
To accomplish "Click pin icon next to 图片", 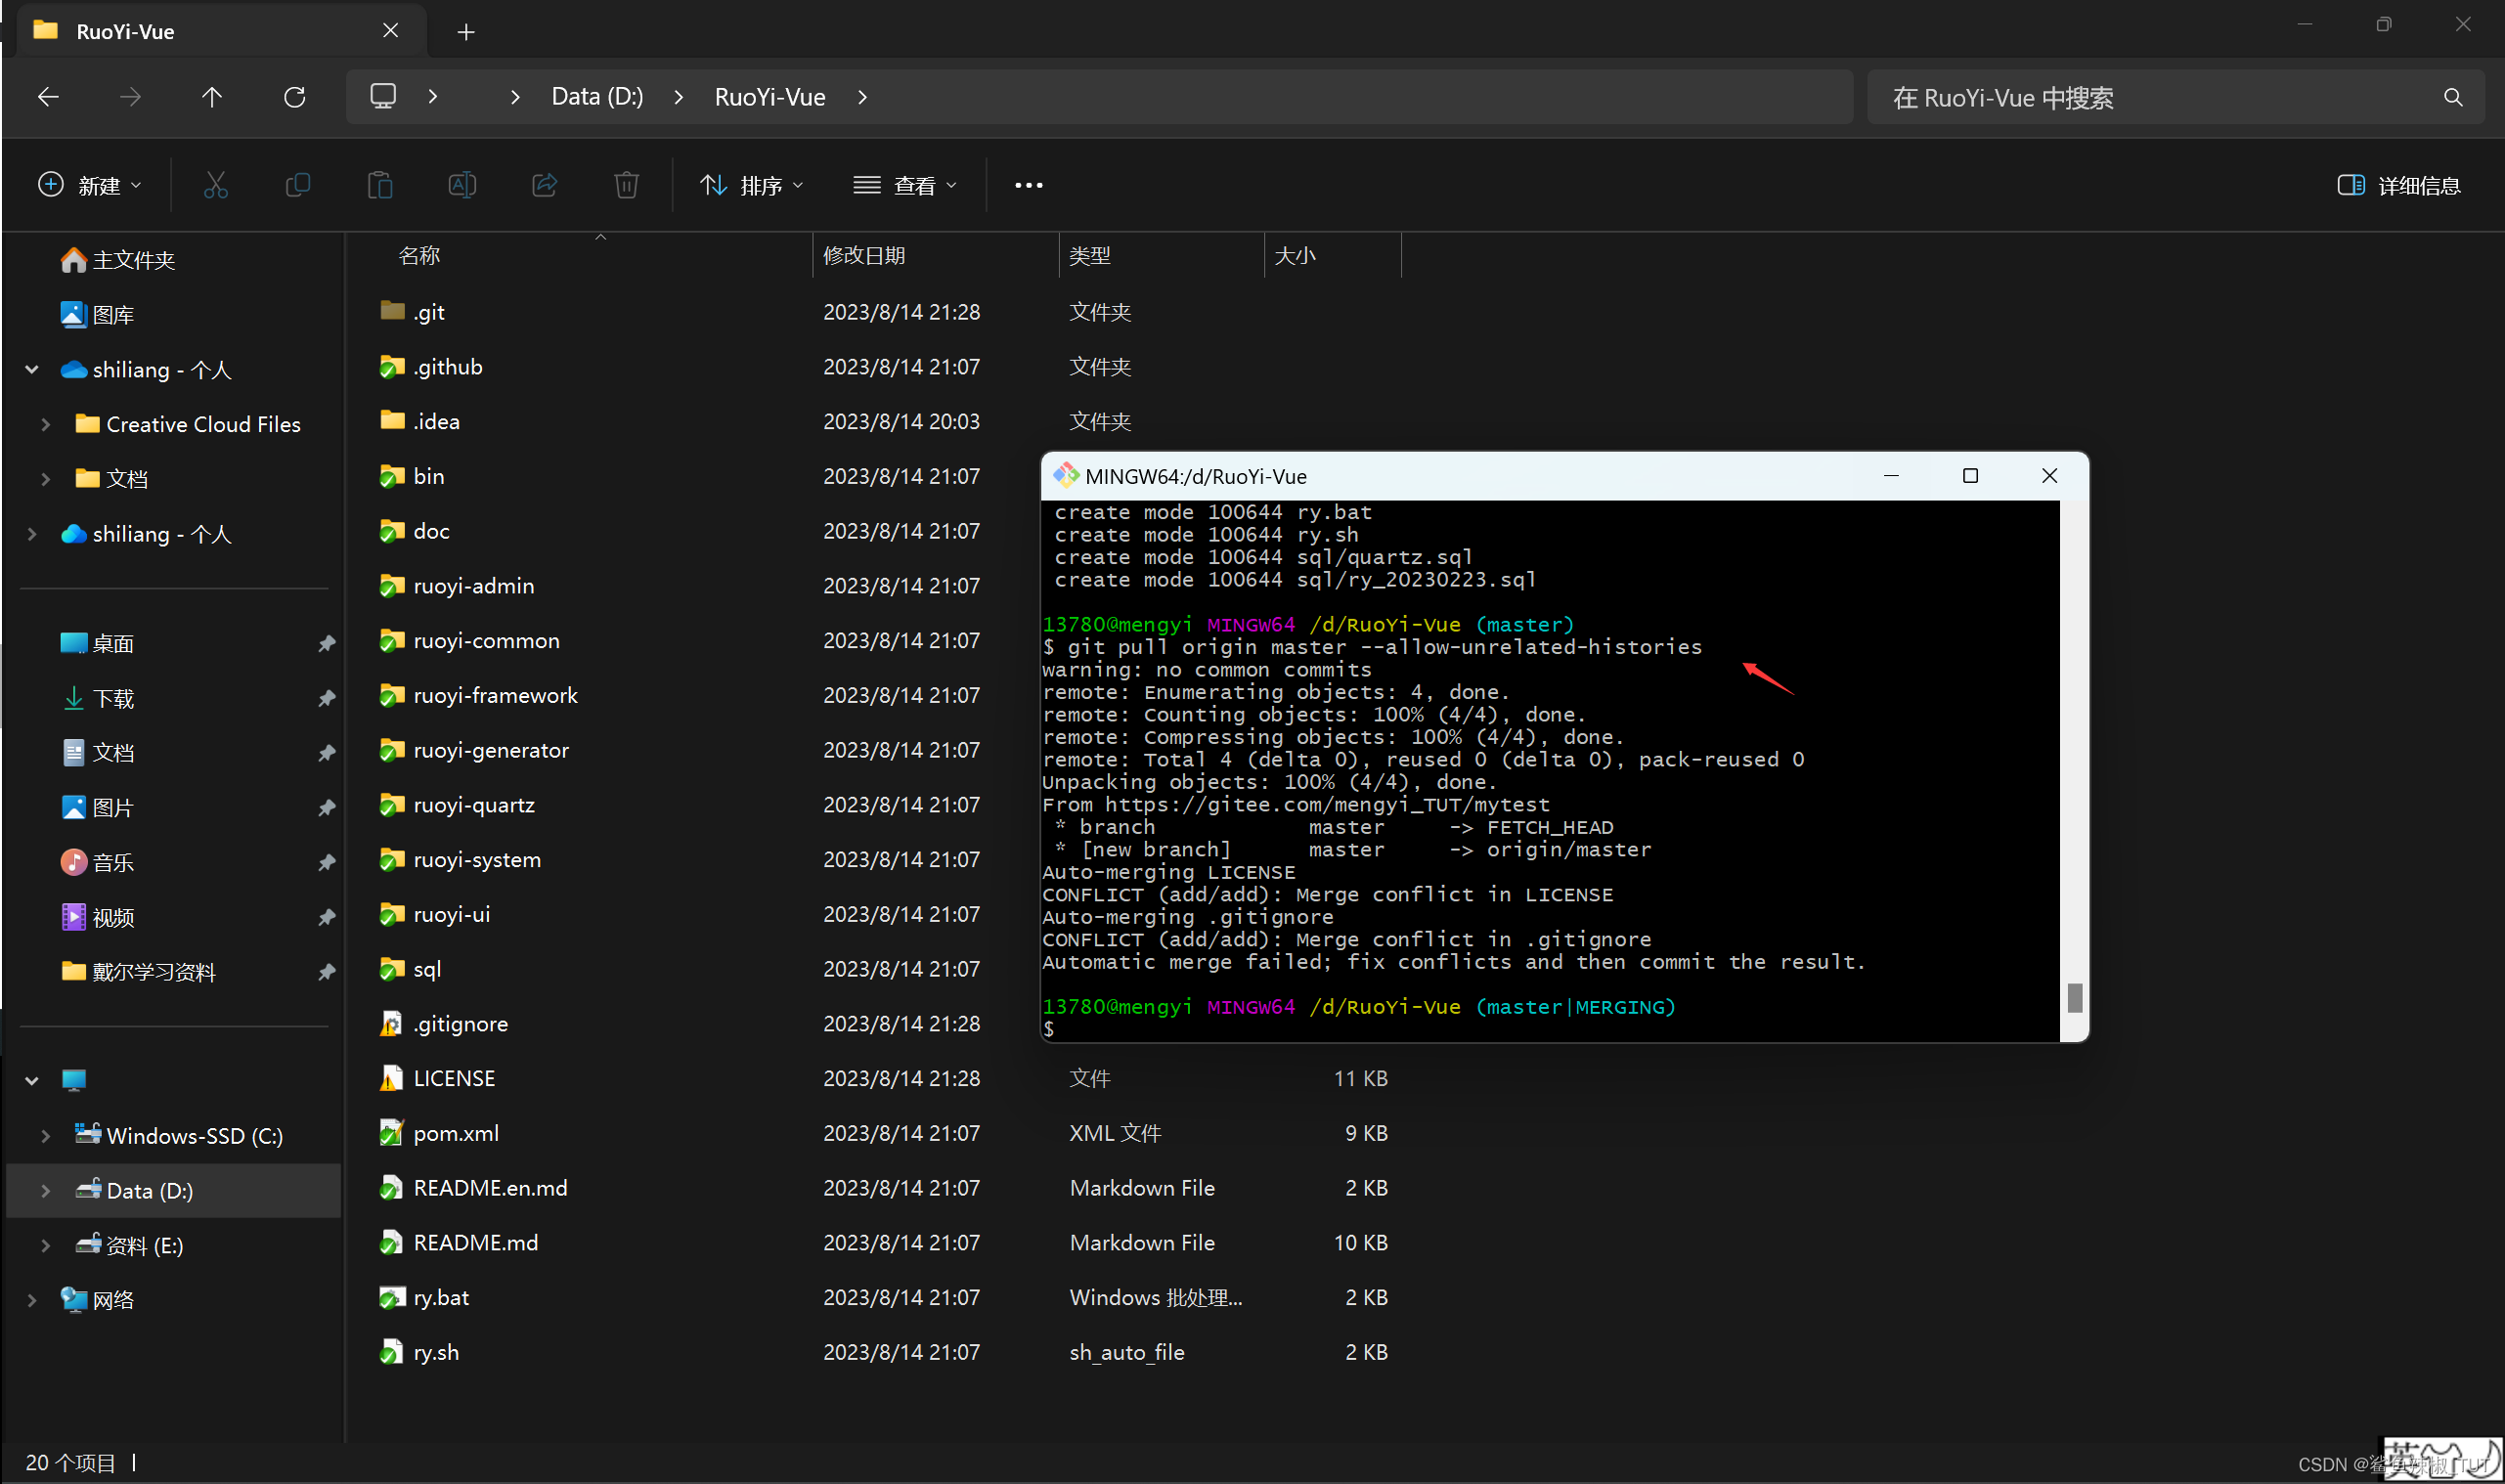I will (326, 807).
